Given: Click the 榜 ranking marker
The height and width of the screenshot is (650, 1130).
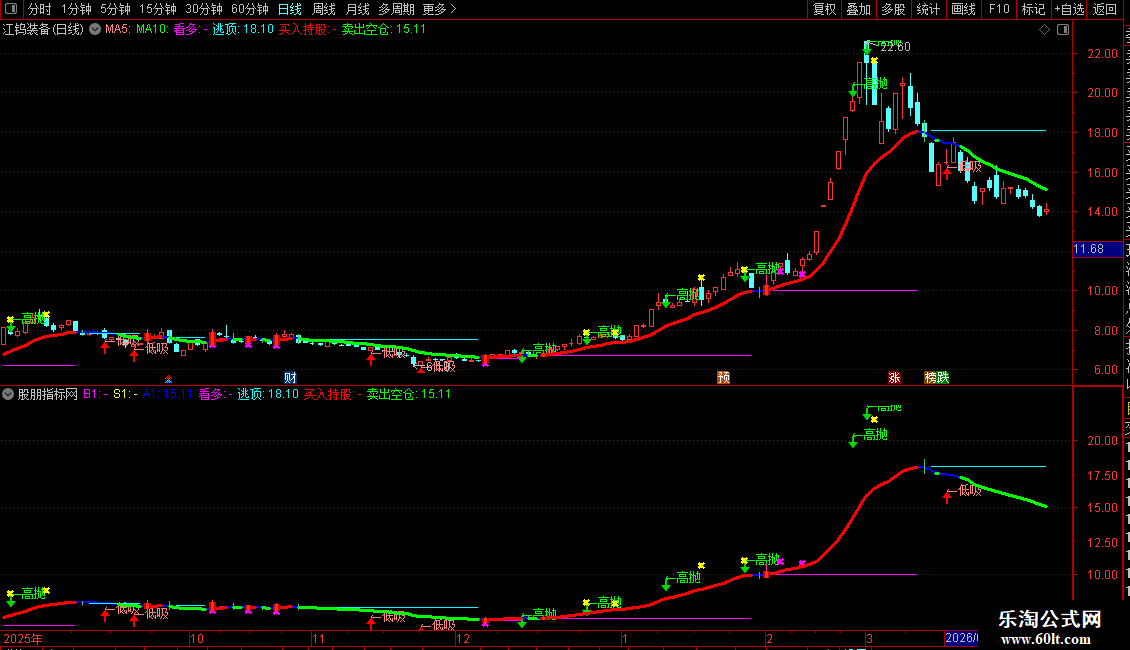Looking at the screenshot, I should coord(930,378).
